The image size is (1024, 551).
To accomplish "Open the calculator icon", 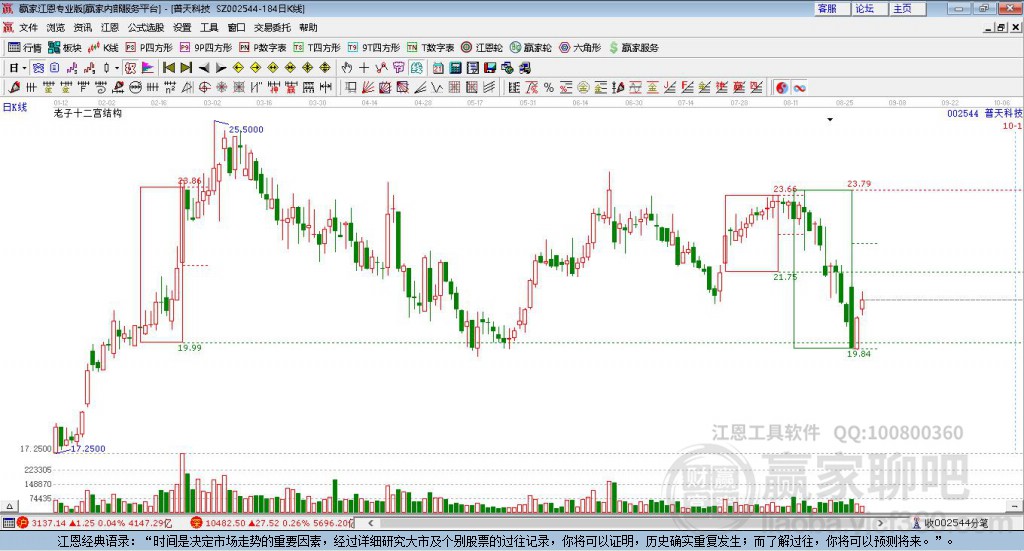I will pyautogui.click(x=455, y=68).
